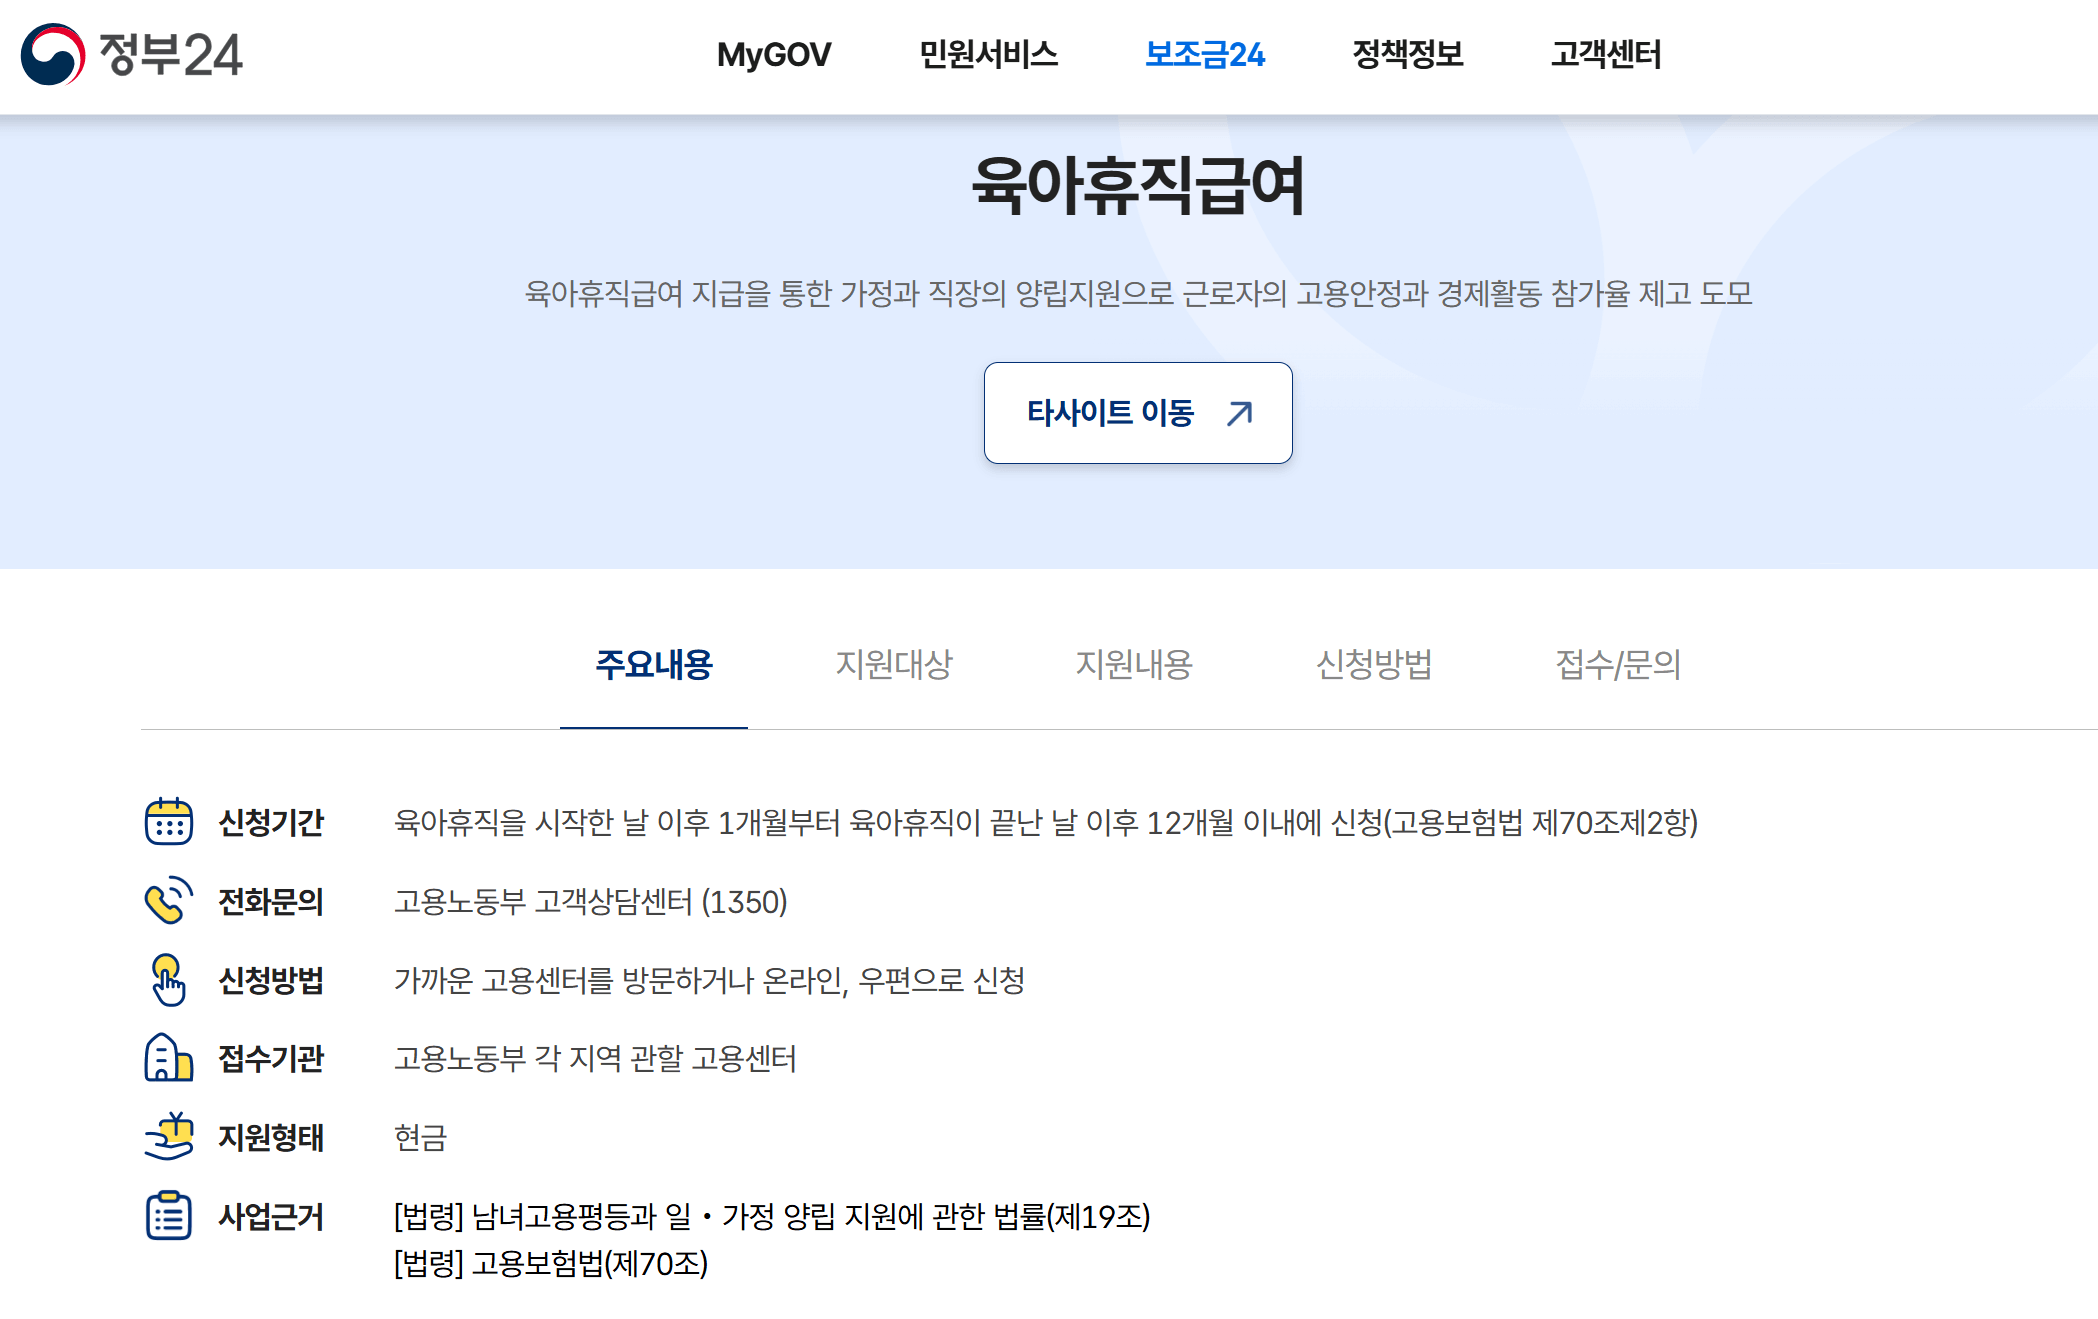2098x1319 pixels.
Task: Show the 접수/문의 tab
Action: 1617,665
